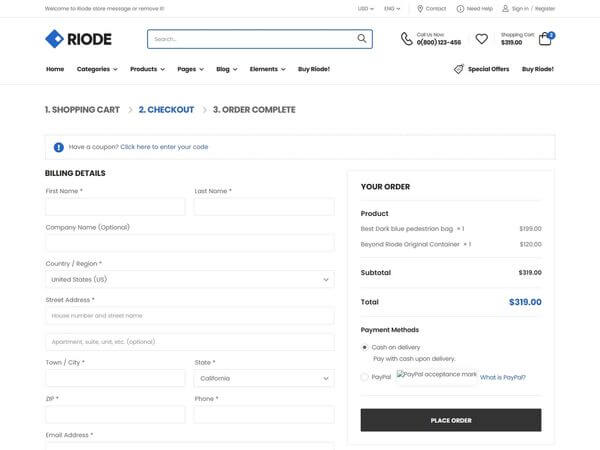The image size is (600, 450).
Task: Click the search magnifier icon
Action: 362,38
